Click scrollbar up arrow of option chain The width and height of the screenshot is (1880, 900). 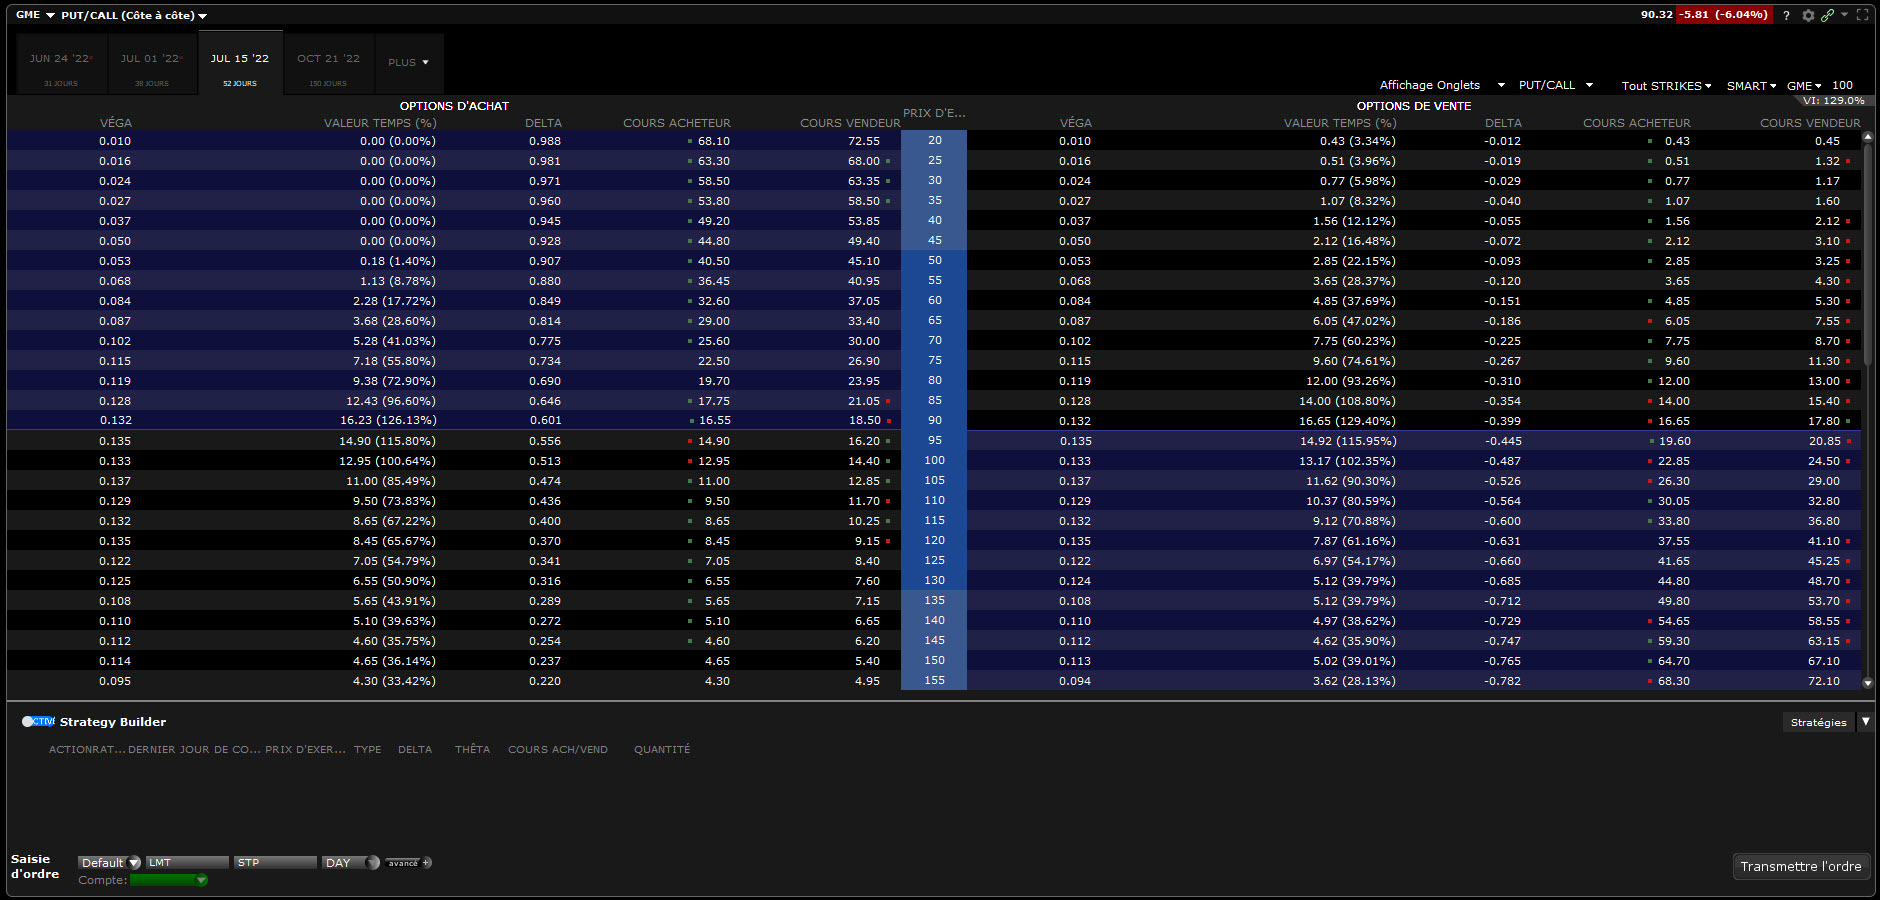coord(1867,138)
